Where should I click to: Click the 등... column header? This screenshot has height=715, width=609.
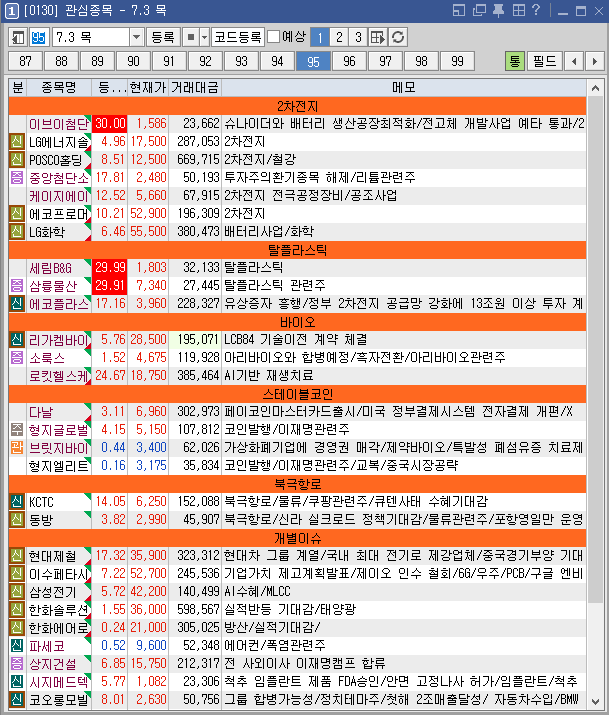click(x=109, y=88)
